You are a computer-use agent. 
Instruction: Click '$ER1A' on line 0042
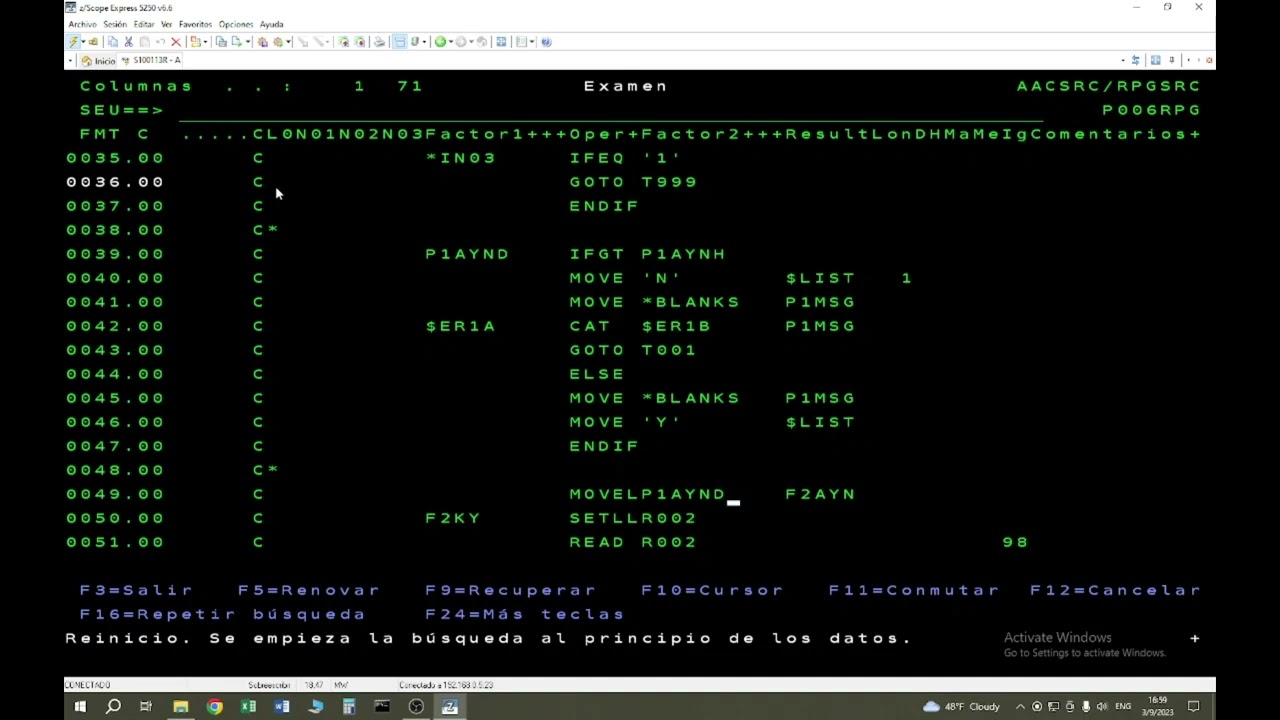pos(460,326)
